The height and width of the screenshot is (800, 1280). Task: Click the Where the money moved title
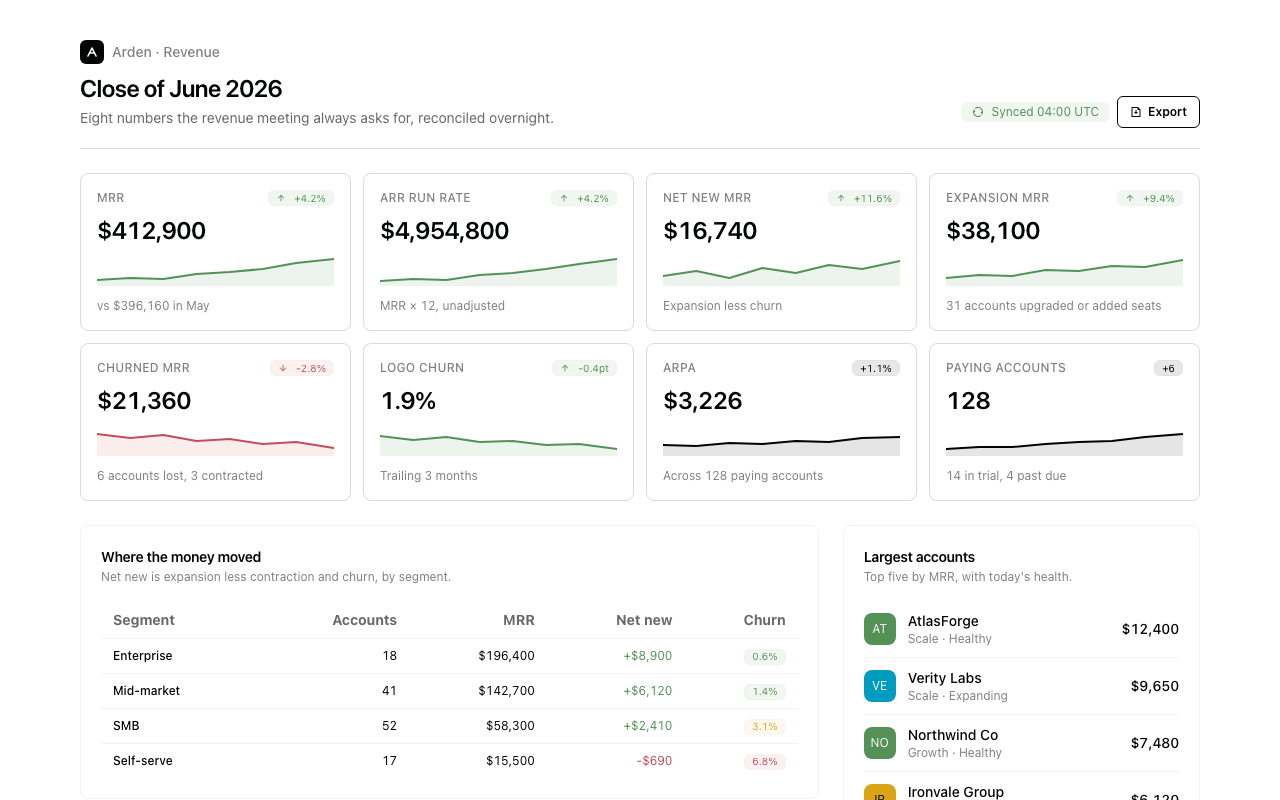[181, 557]
